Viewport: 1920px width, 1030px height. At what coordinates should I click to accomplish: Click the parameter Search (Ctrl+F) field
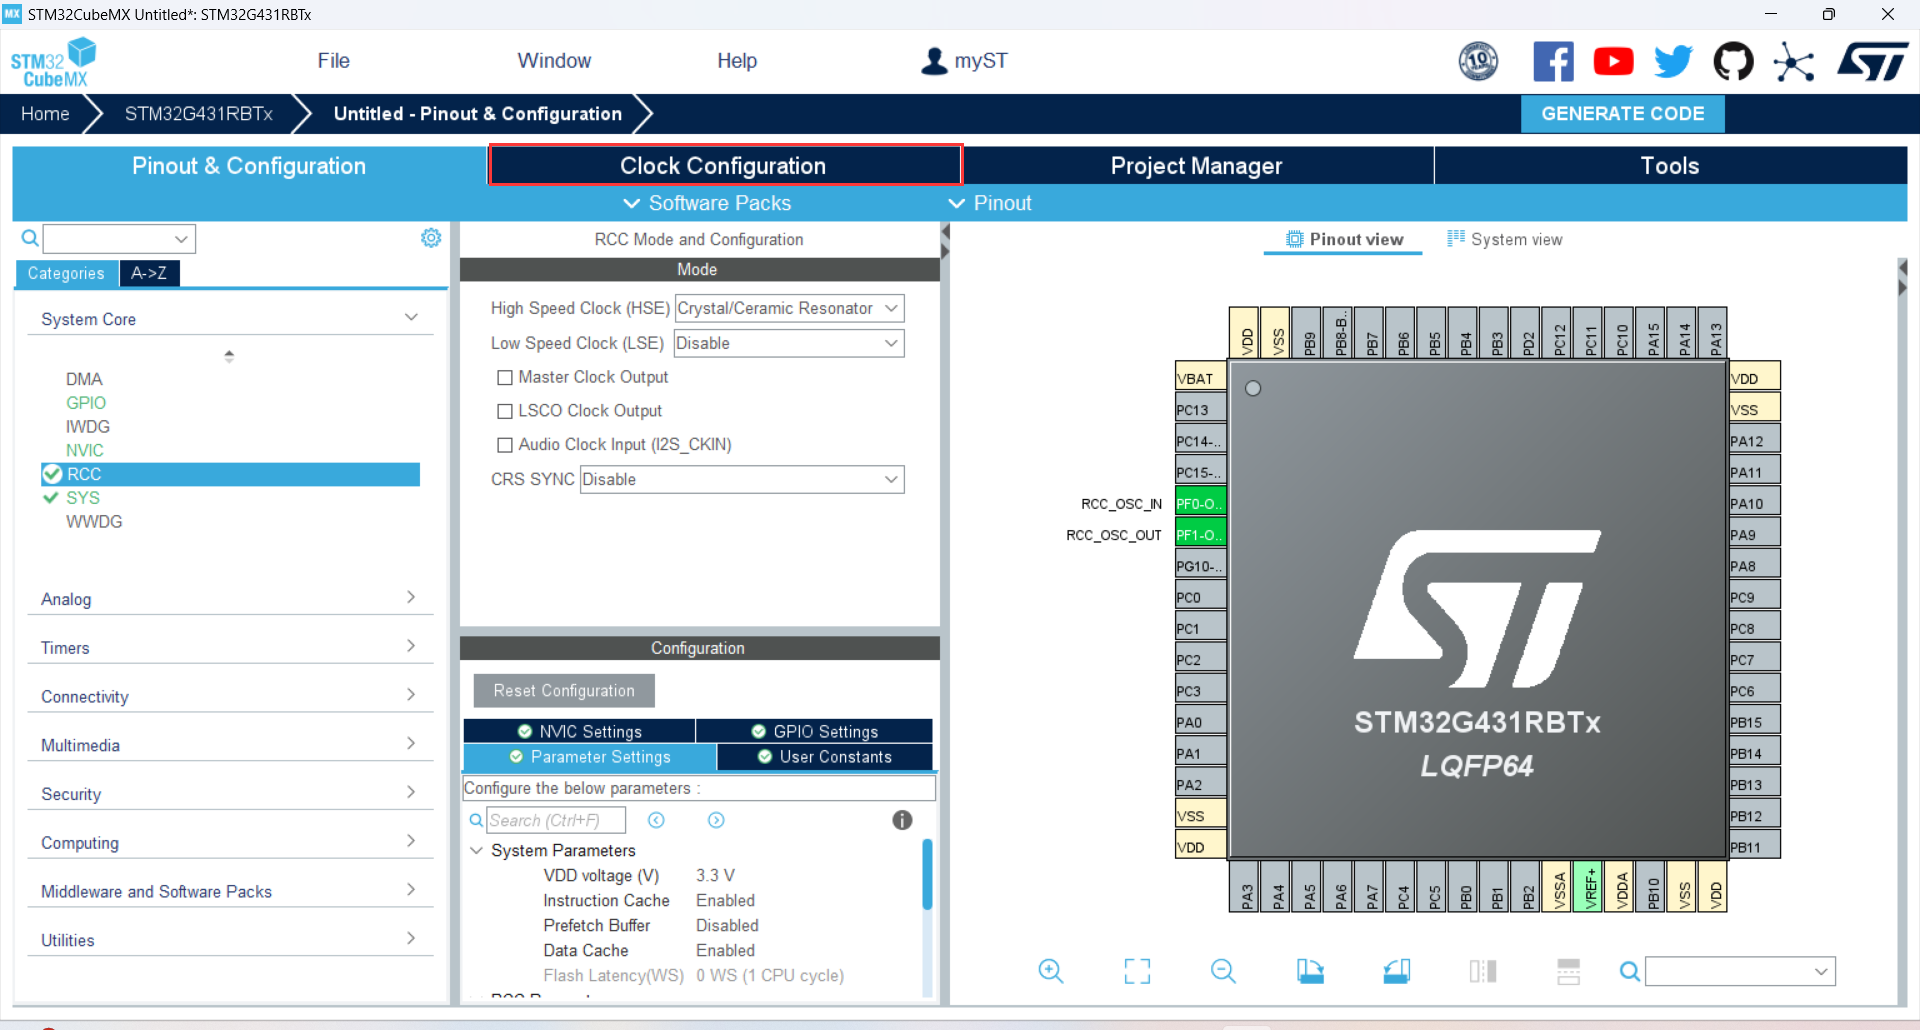(x=556, y=820)
